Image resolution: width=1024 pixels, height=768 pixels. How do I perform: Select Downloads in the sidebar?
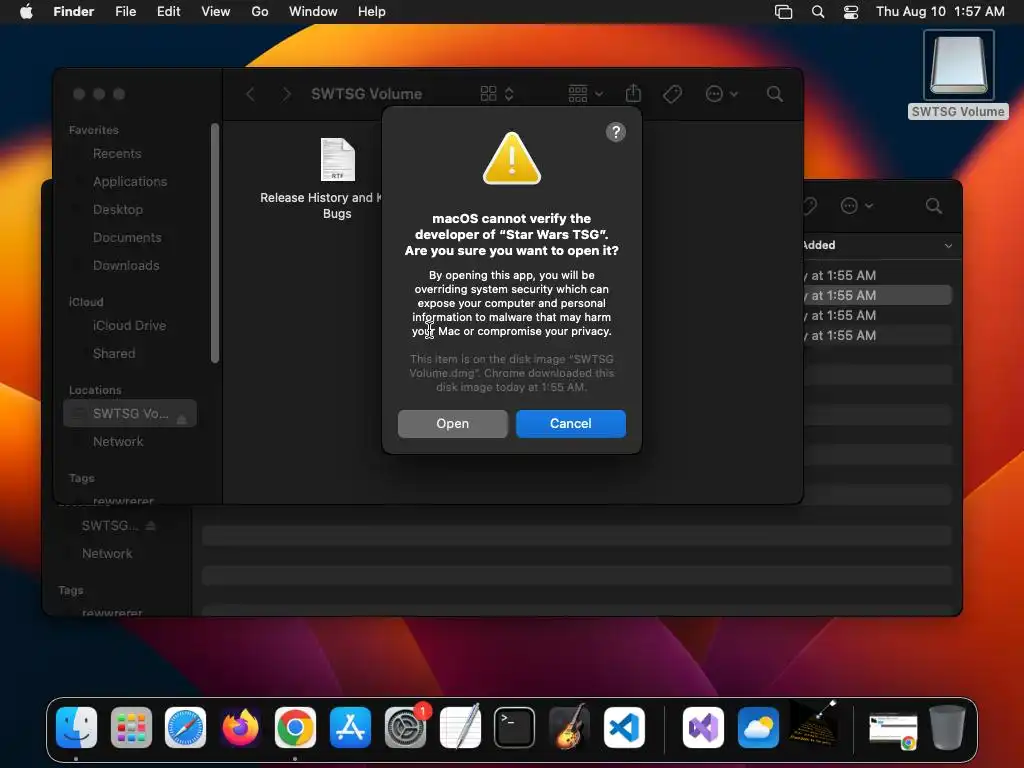(x=126, y=266)
